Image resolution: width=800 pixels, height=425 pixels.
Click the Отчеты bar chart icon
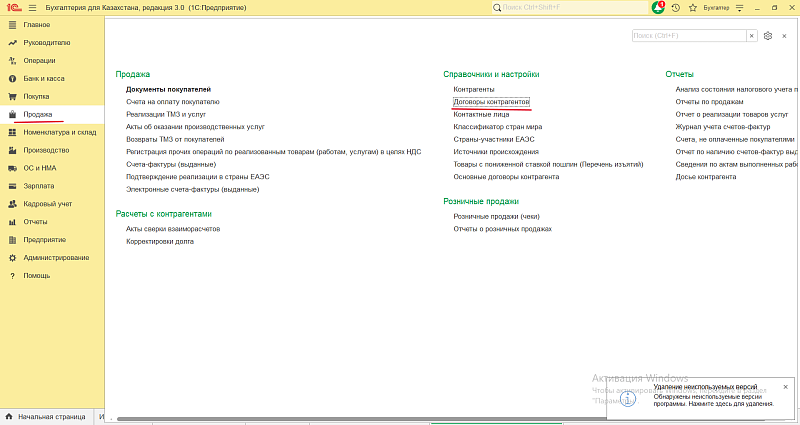13,222
